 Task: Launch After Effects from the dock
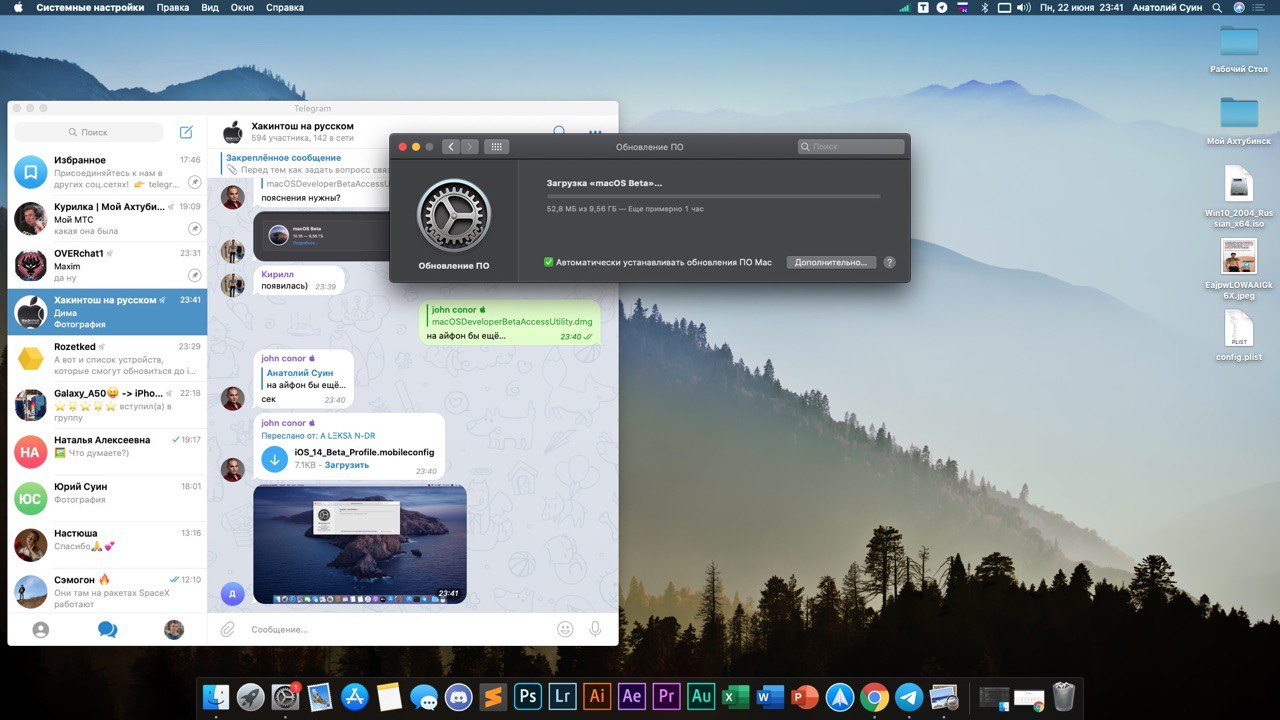632,696
